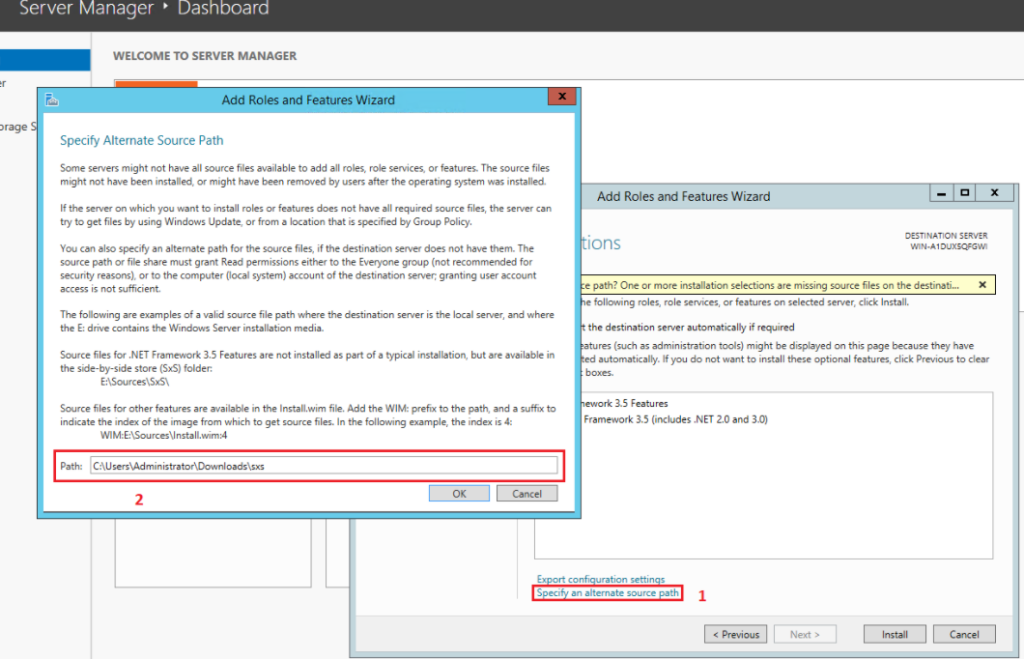Select '.NET Framework 3.5 (includes .NET 2.0 and 3.0)' entry

(675, 419)
